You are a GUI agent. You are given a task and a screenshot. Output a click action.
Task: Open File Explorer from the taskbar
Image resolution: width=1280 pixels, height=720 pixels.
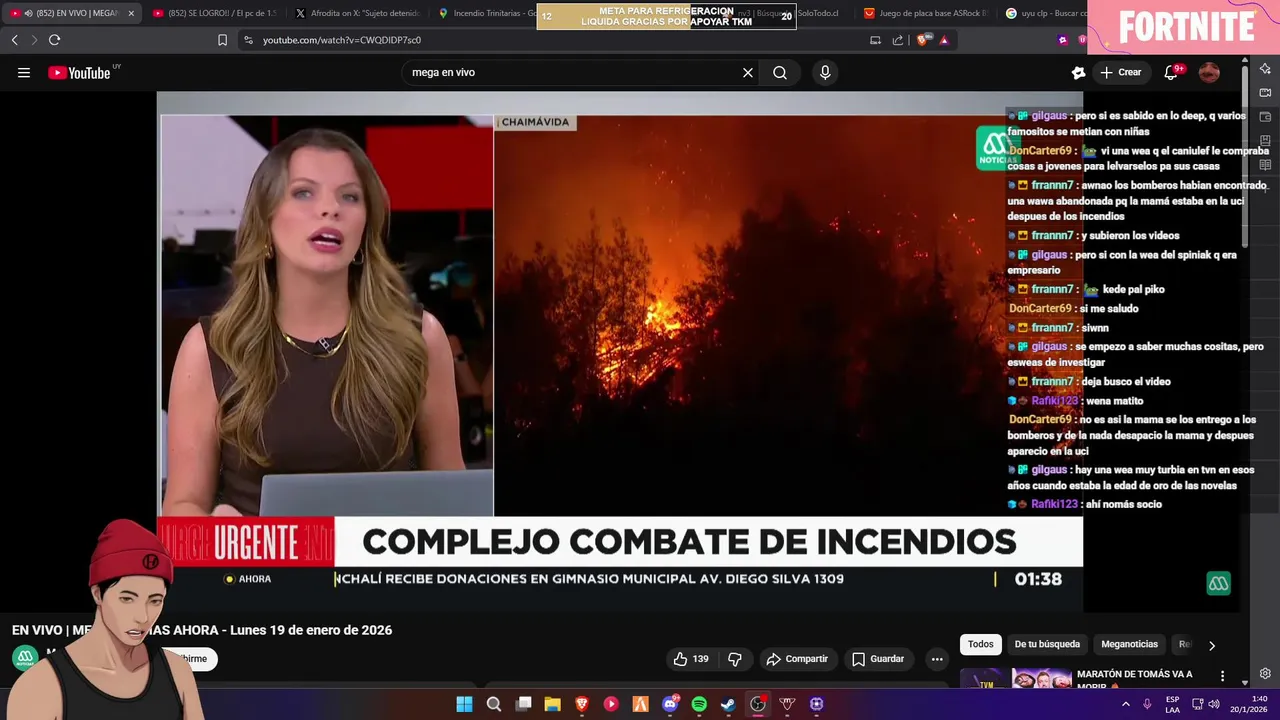coord(552,704)
